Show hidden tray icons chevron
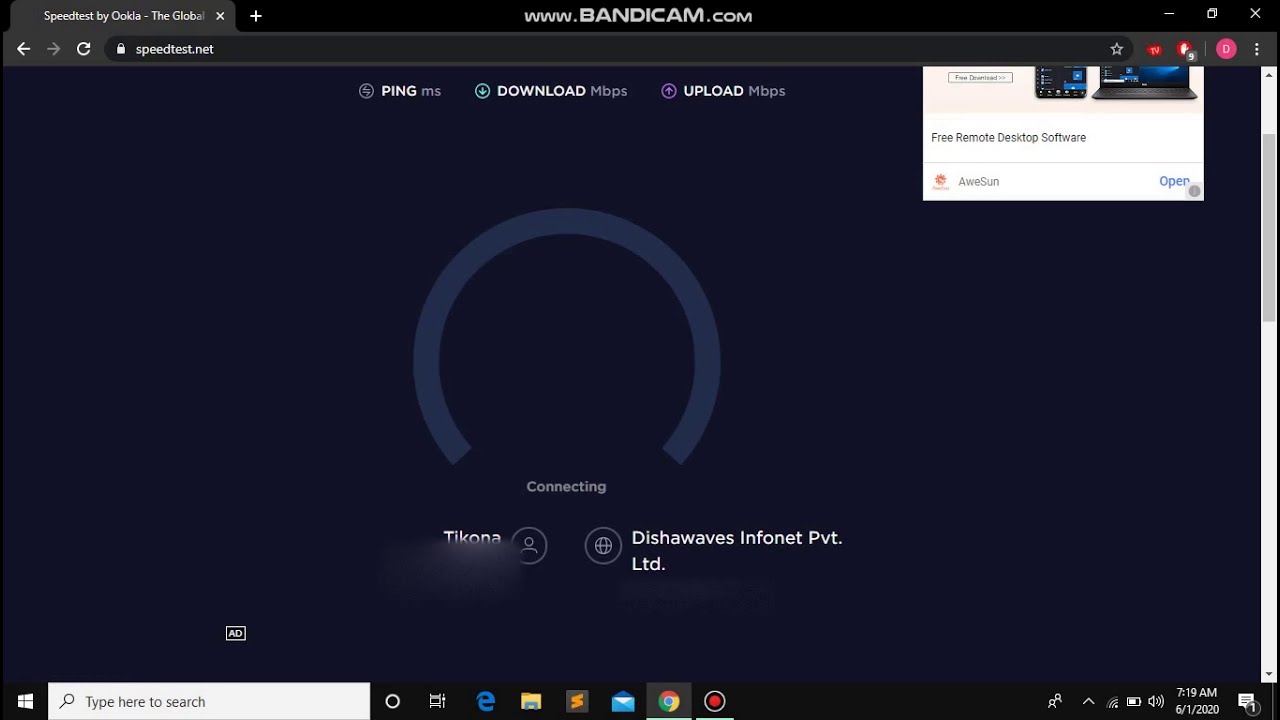Screen dimensions: 1280x720 [x=1088, y=701]
